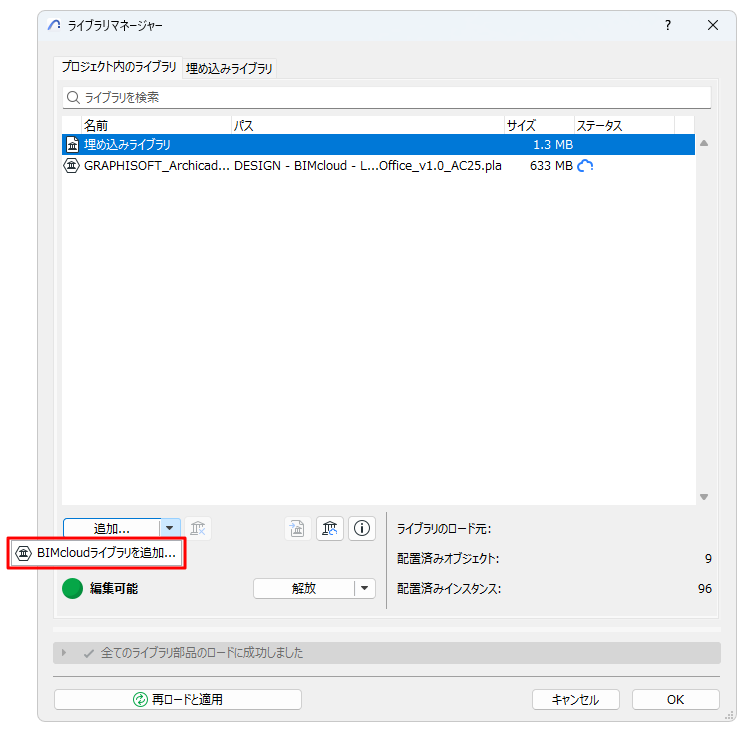This screenshot has width=748, height=731.
Task: Click the DESIGN - BIMcloud path text
Action: click(x=367, y=166)
